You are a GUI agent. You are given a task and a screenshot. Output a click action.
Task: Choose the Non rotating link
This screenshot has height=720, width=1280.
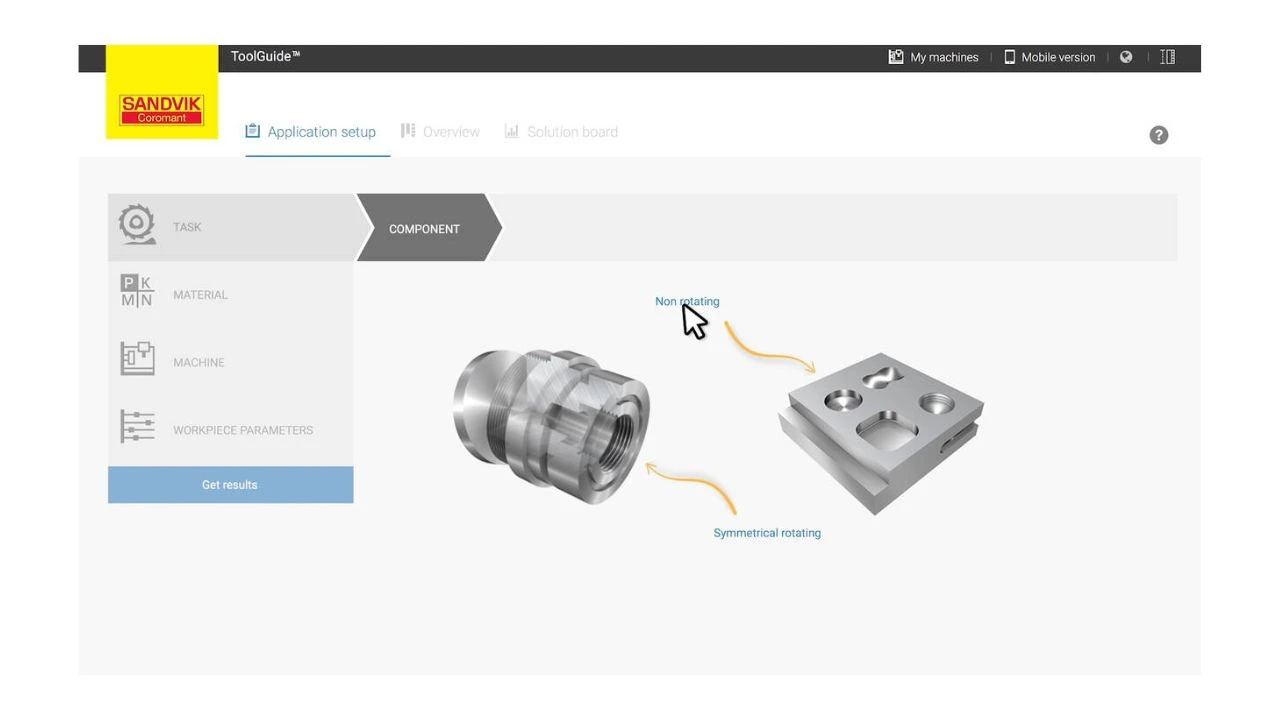coord(687,301)
